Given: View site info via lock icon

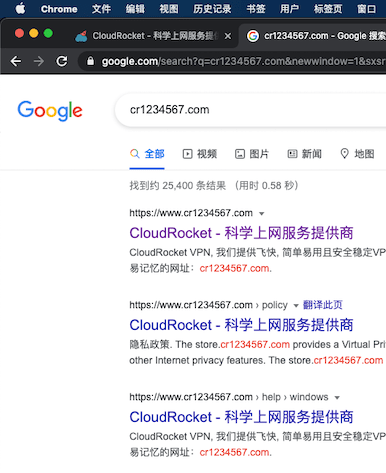Looking at the screenshot, I should tap(90, 61).
